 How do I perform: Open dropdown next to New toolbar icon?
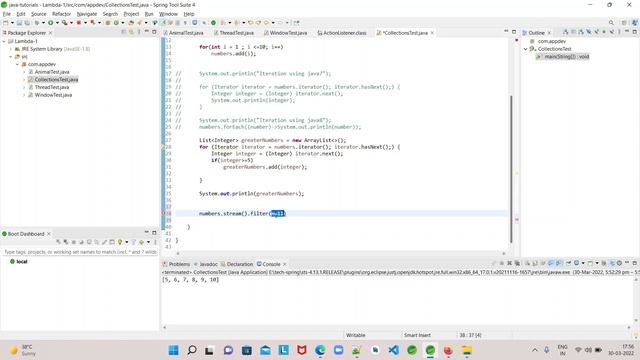click(x=12, y=23)
